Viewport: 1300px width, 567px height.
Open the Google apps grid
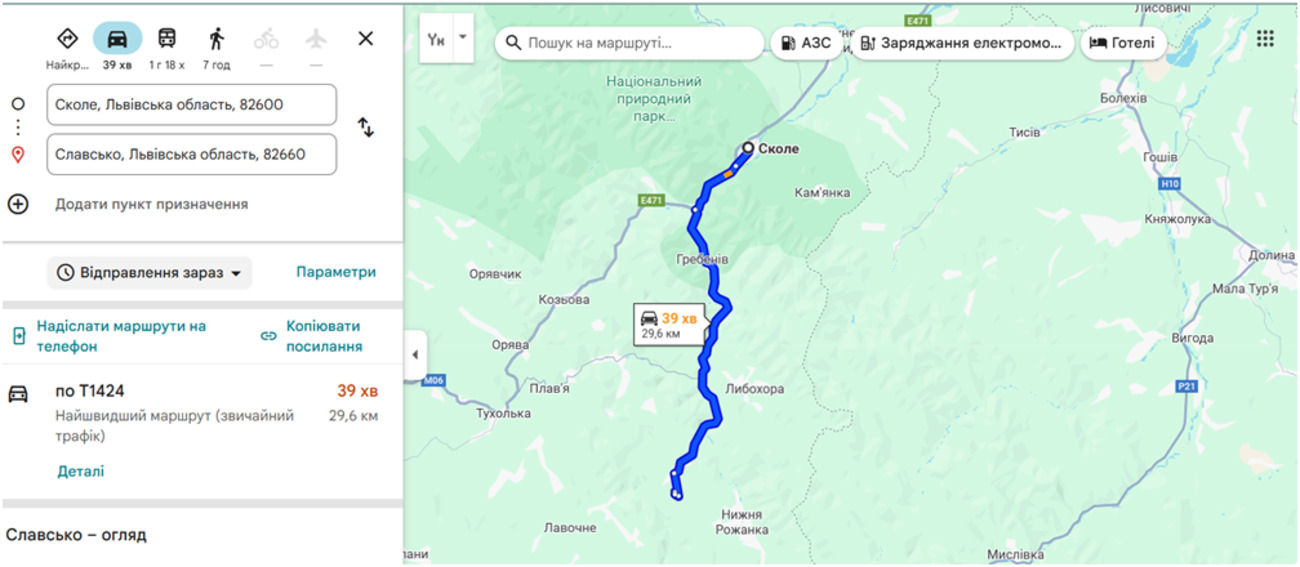click(x=1265, y=39)
